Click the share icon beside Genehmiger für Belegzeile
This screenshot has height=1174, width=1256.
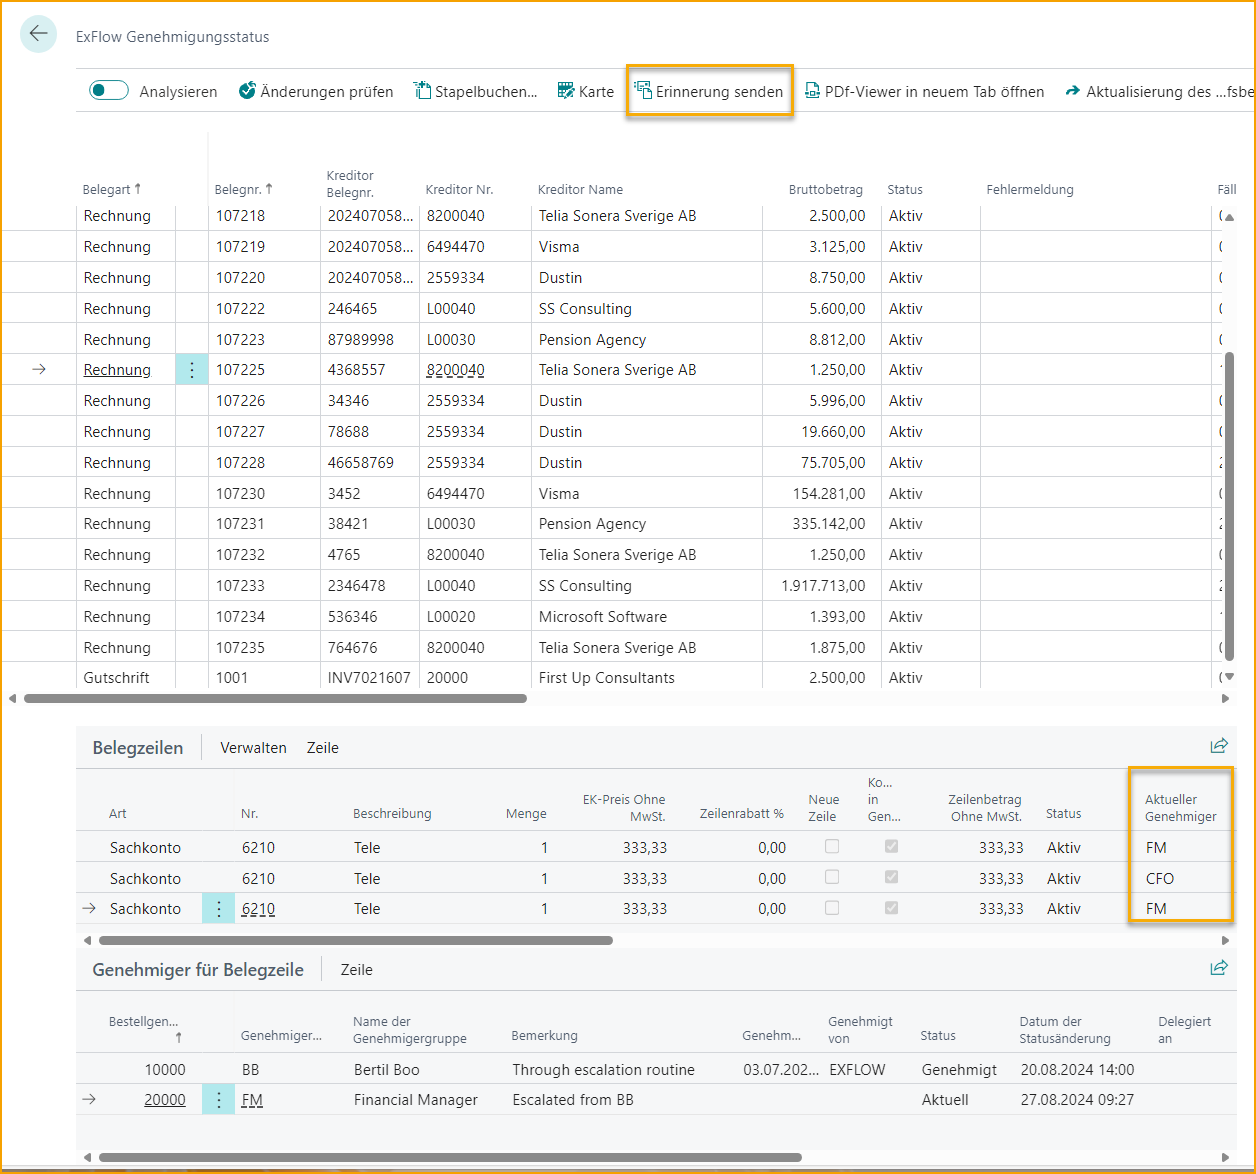1219,967
